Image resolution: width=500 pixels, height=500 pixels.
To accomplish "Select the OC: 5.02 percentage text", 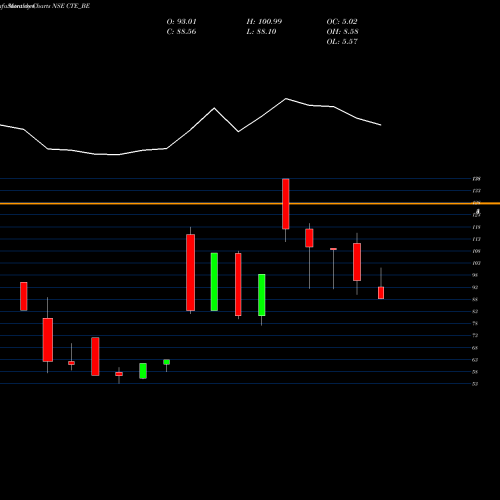I will click(342, 22).
